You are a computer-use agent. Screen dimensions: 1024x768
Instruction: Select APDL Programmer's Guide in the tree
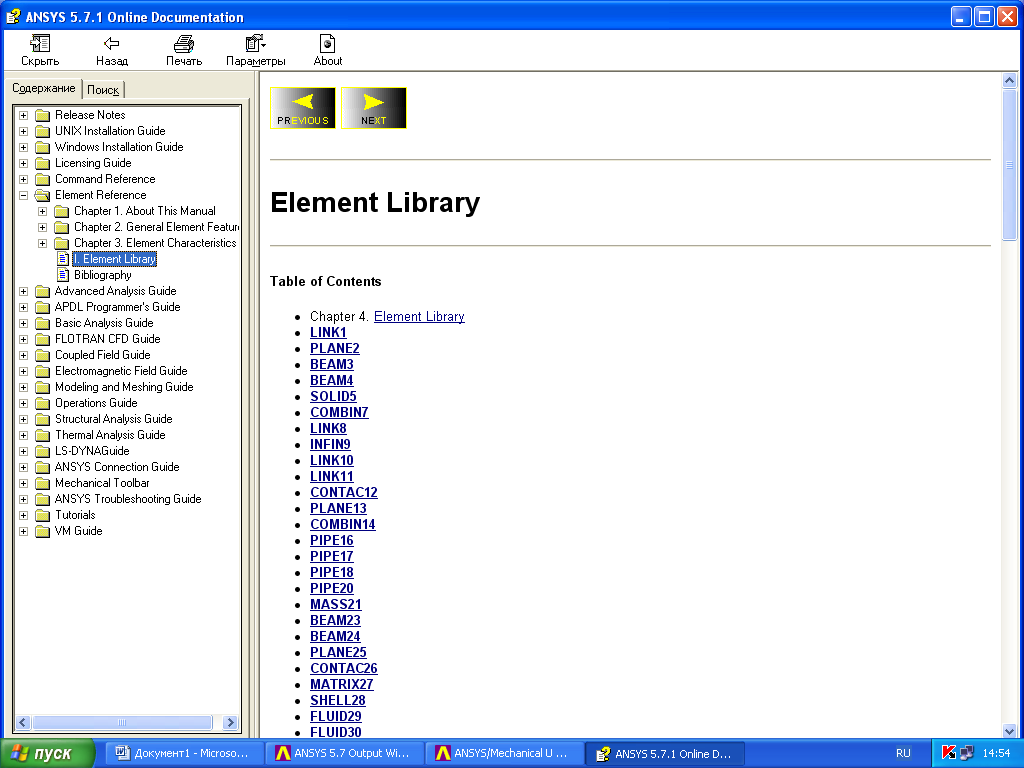pyautogui.click(x=118, y=307)
